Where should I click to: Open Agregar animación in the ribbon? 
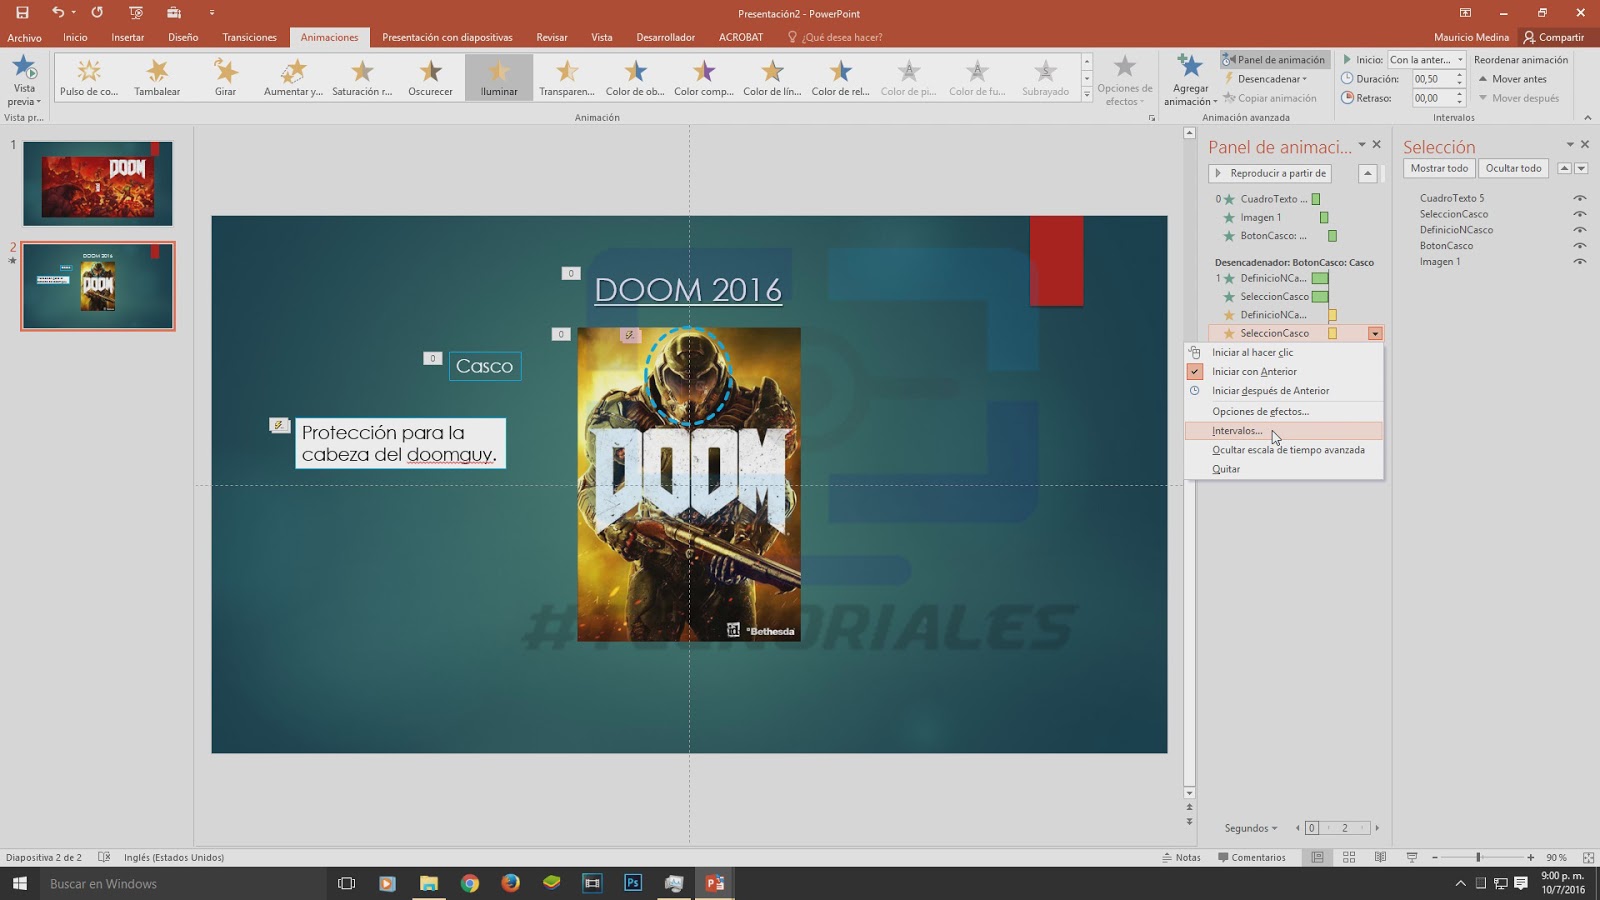(1189, 78)
